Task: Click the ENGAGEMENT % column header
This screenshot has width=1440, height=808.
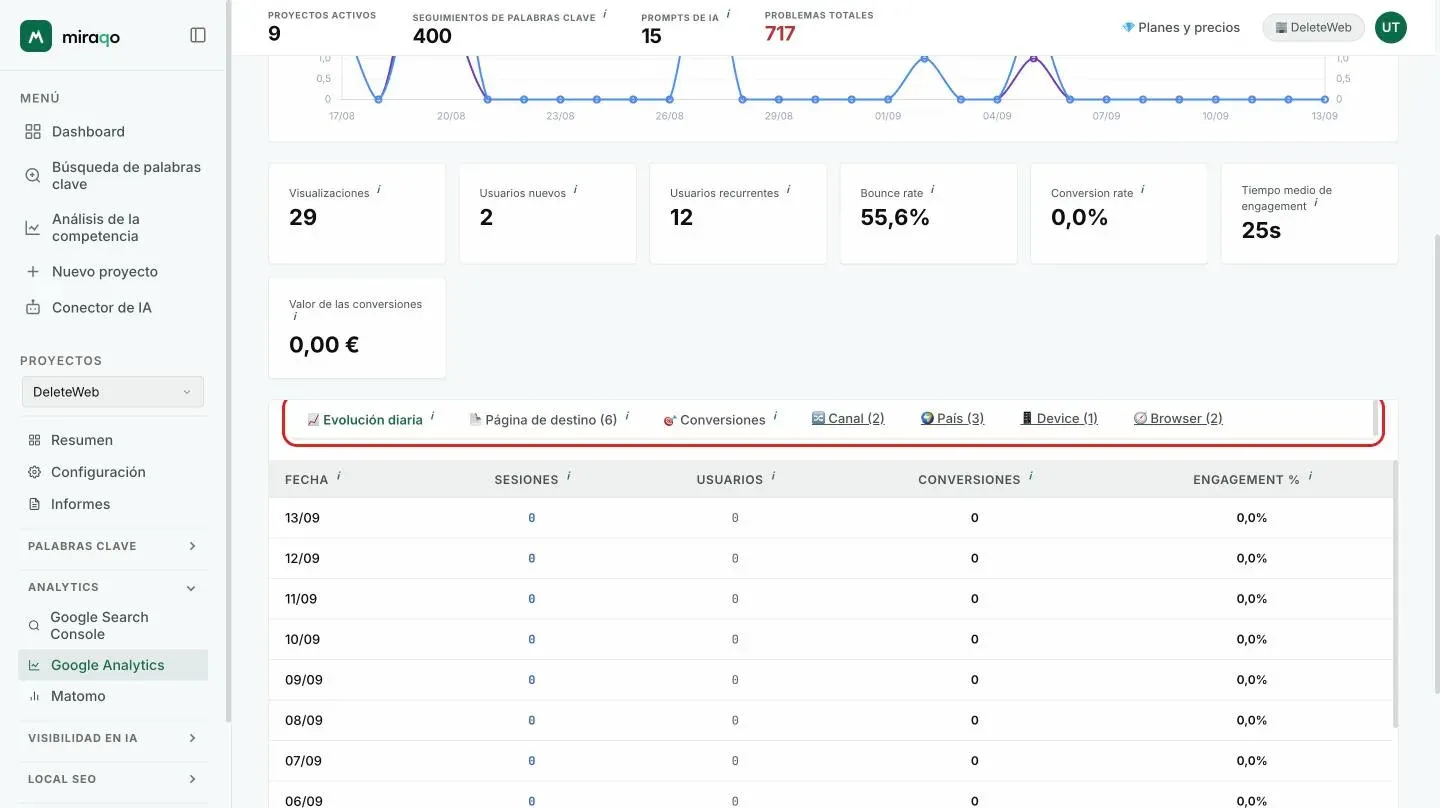Action: pos(1246,480)
